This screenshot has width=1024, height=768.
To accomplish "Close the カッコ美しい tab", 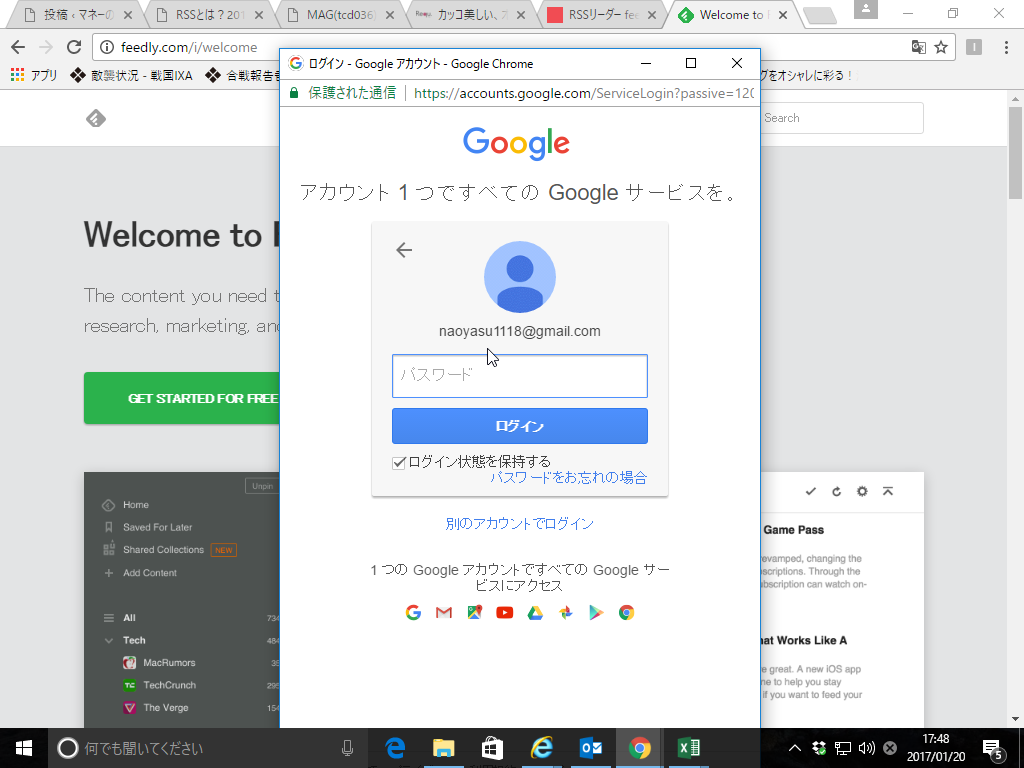I will coord(521,15).
